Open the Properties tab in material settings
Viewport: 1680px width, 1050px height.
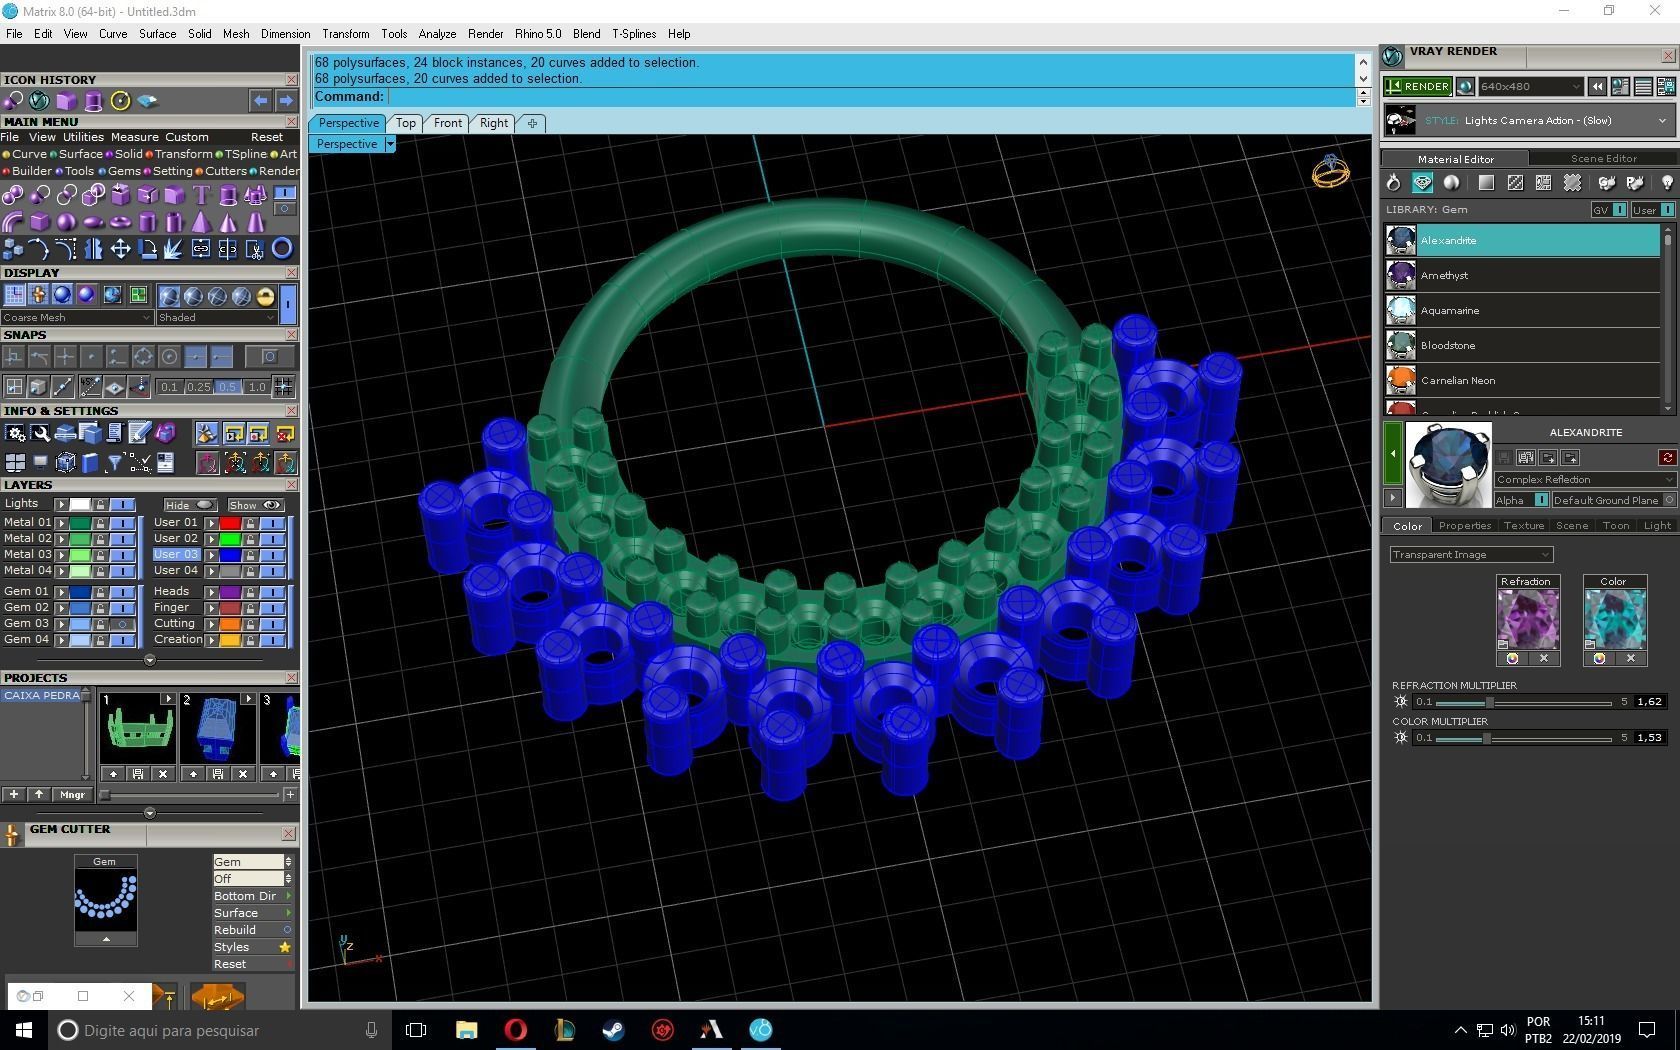coord(1465,525)
